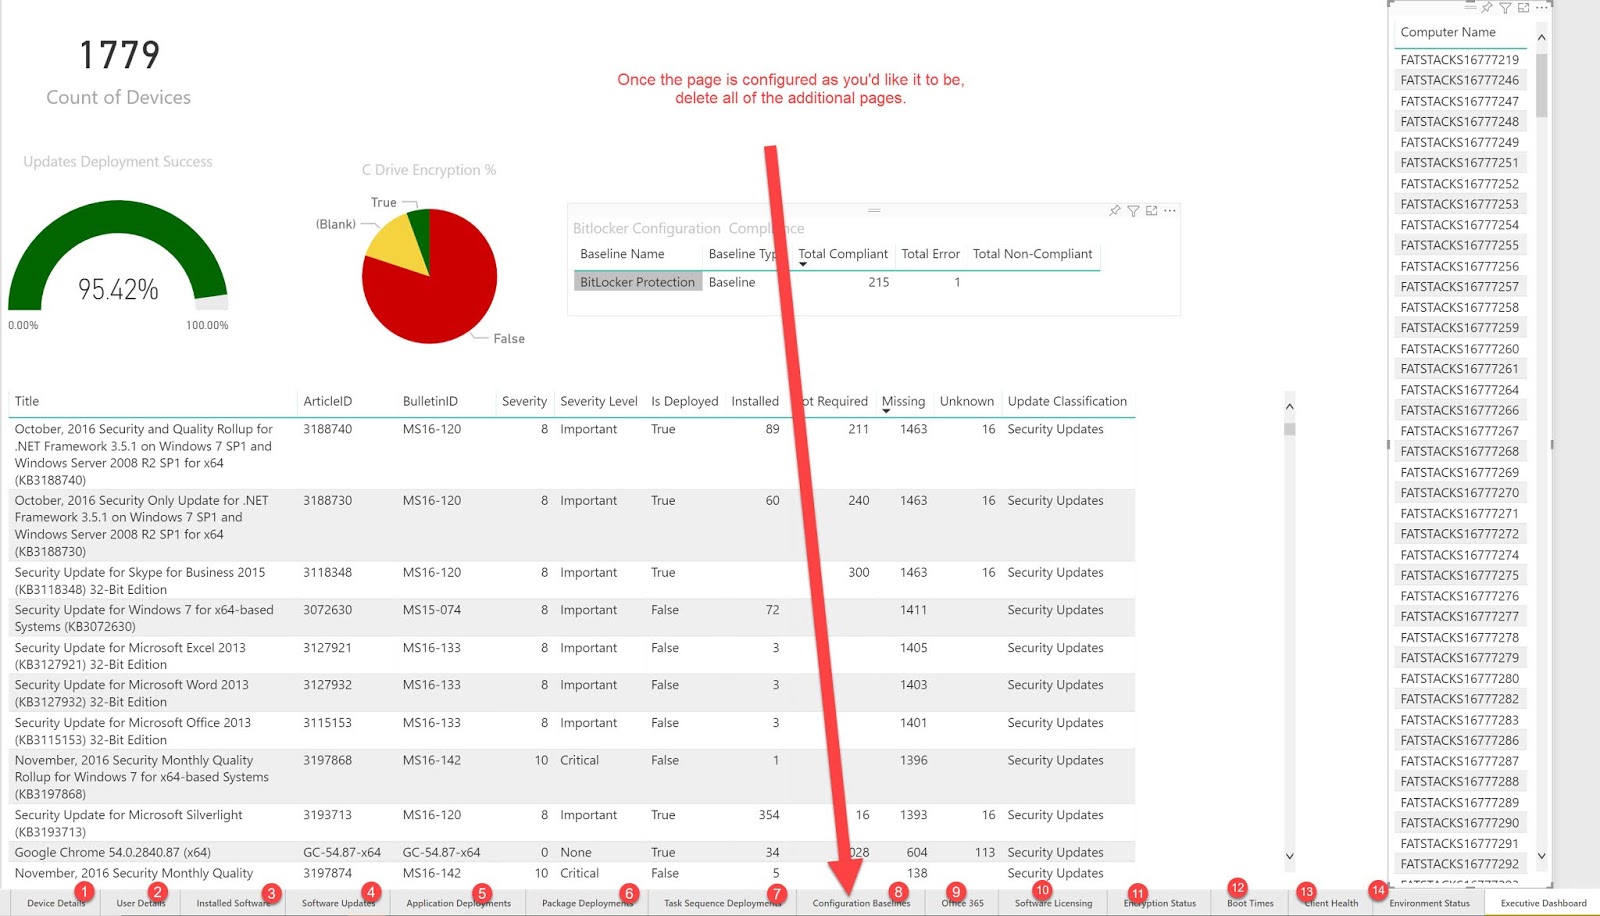Expand the Computer Name slicer to focus mode
The image size is (1600, 916).
click(1524, 8)
